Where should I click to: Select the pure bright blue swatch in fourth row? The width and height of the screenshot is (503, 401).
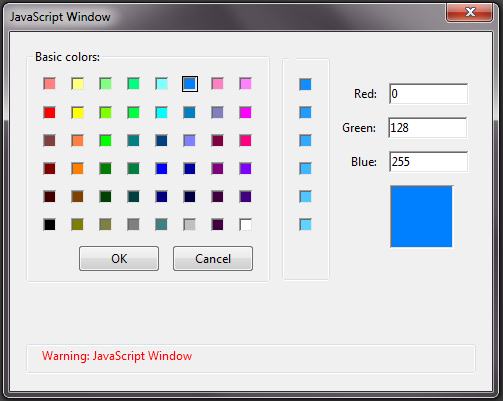[161, 169]
